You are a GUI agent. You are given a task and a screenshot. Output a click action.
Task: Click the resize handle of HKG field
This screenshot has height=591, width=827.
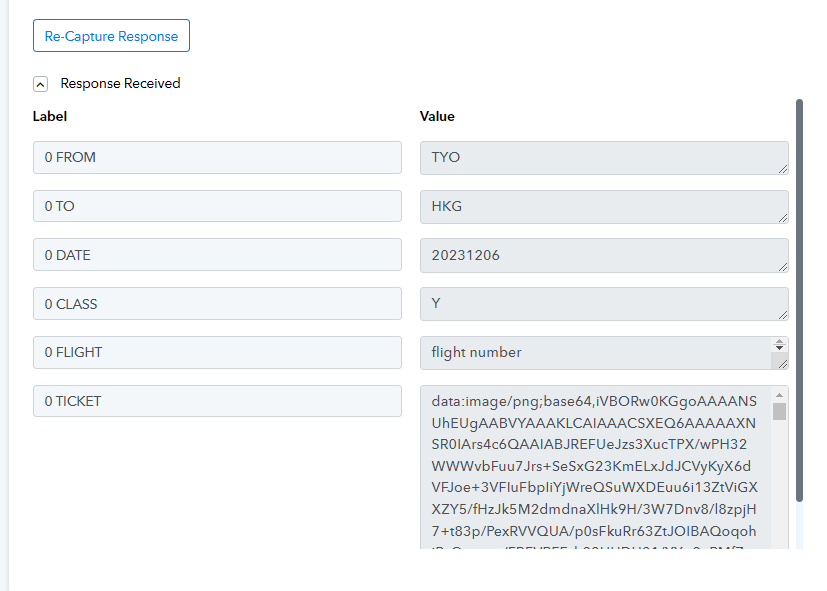pyautogui.click(x=783, y=218)
